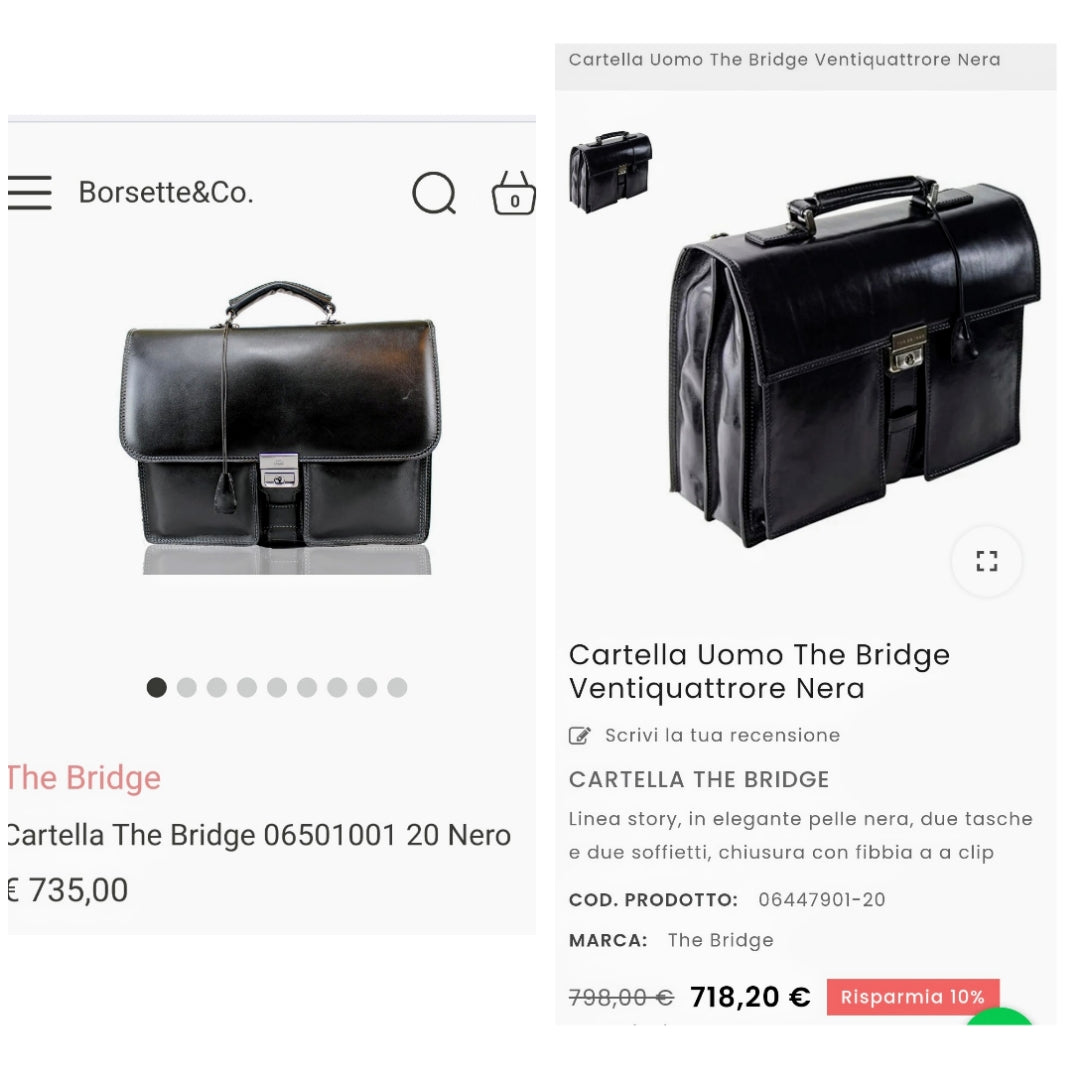Select the small black briefcase thumbnail
Viewport: 1080px width, 1080px height.
(x=610, y=171)
